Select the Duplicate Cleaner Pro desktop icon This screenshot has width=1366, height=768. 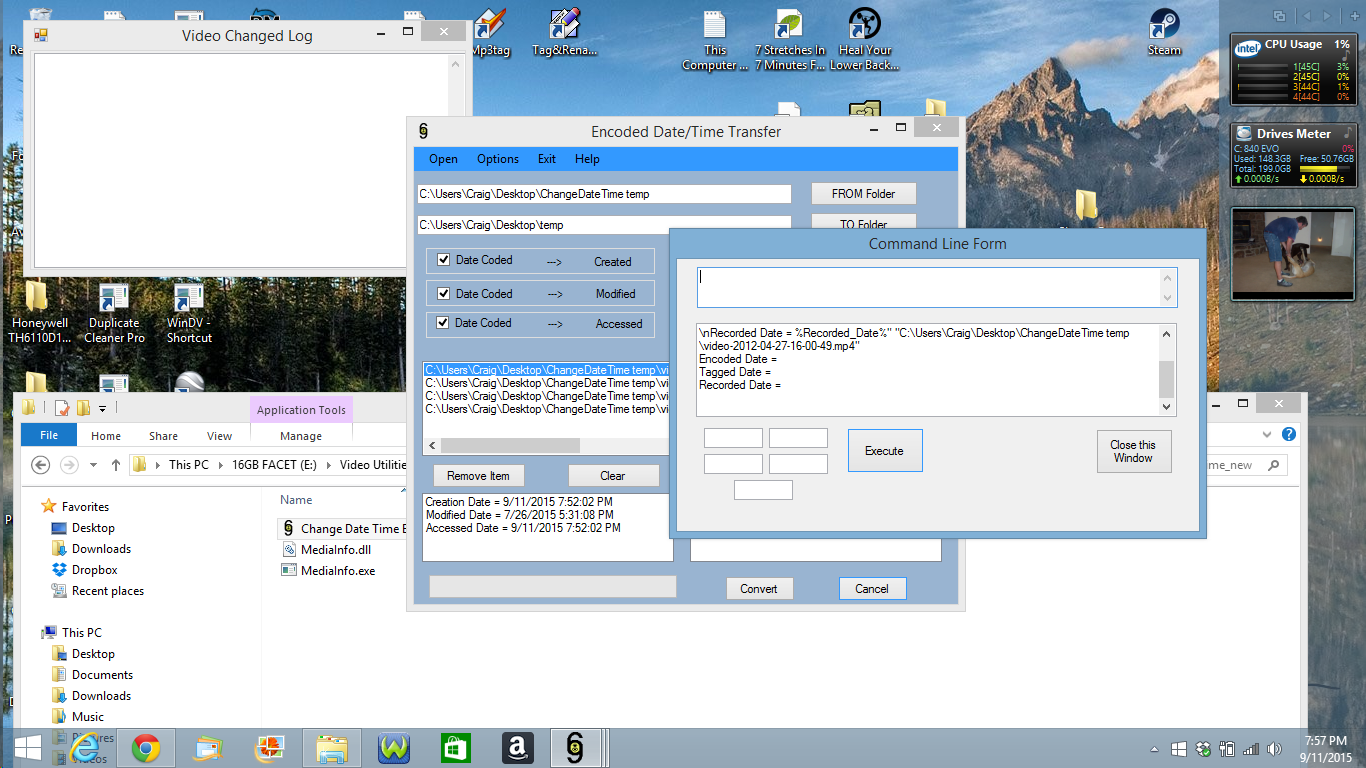tap(114, 313)
